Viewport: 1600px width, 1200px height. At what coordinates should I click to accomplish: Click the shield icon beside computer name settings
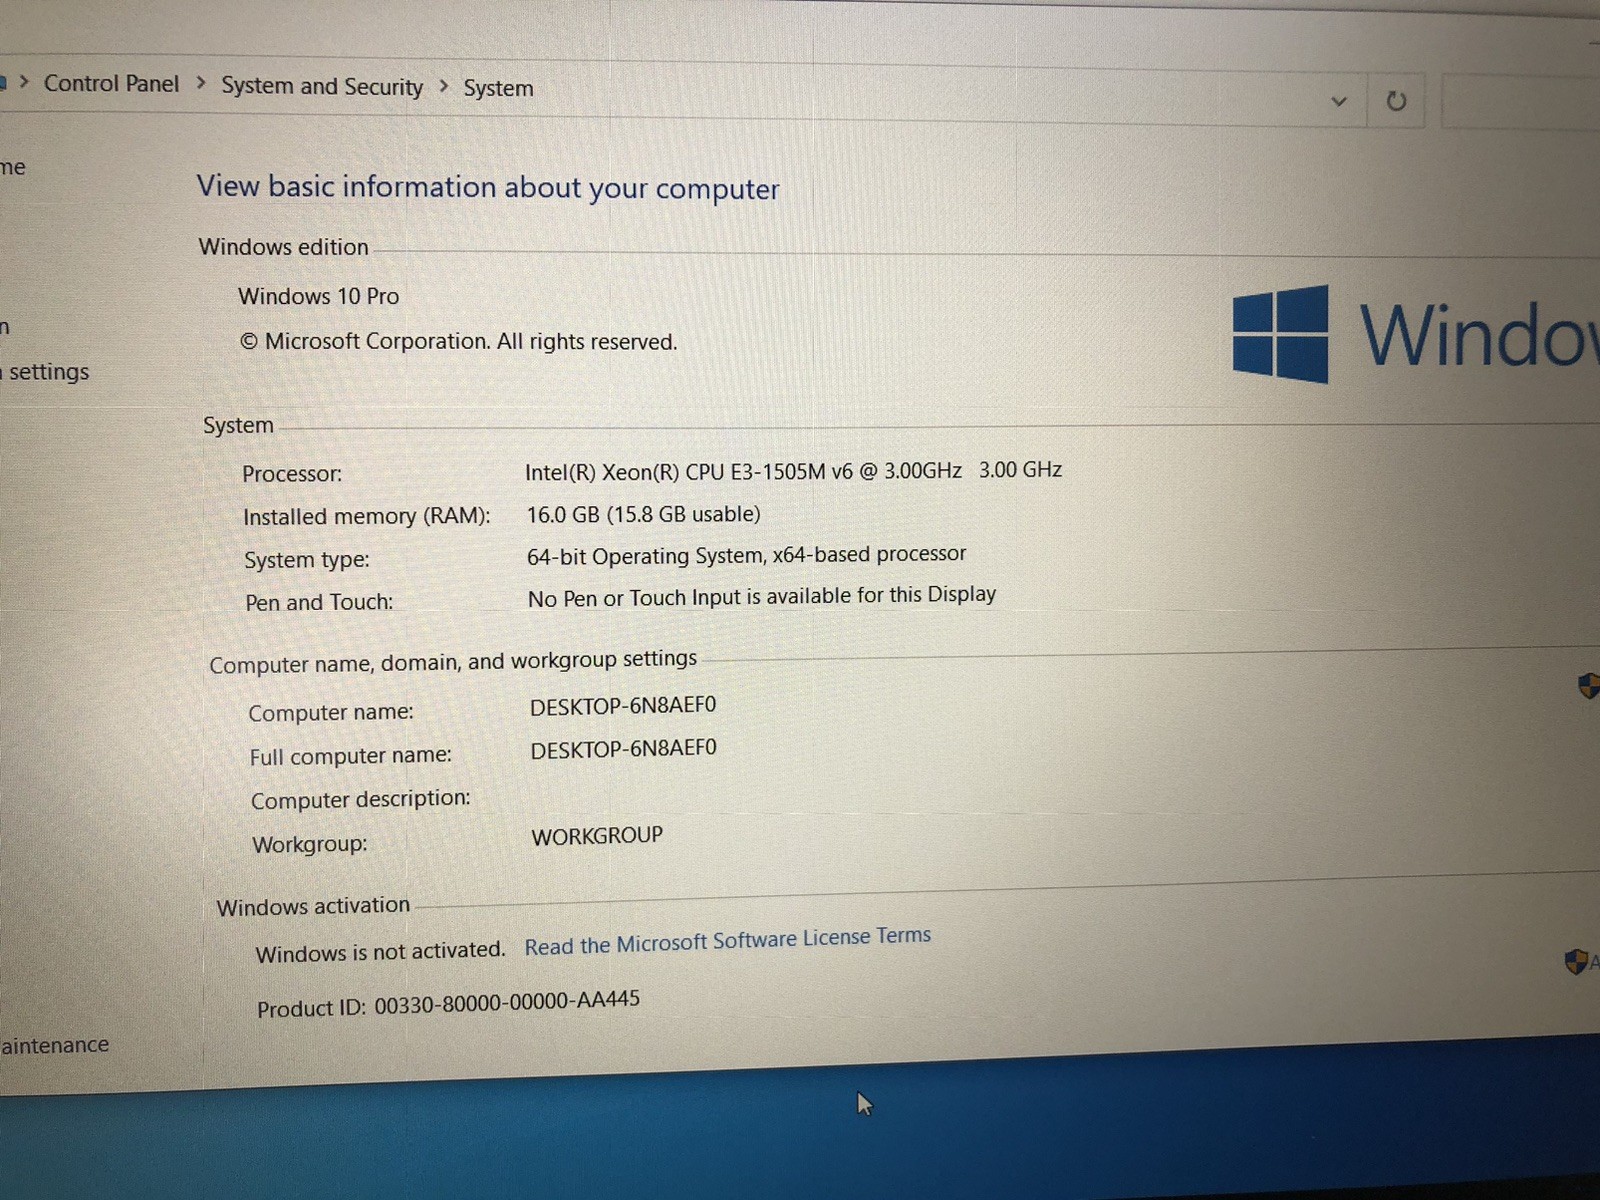1588,686
